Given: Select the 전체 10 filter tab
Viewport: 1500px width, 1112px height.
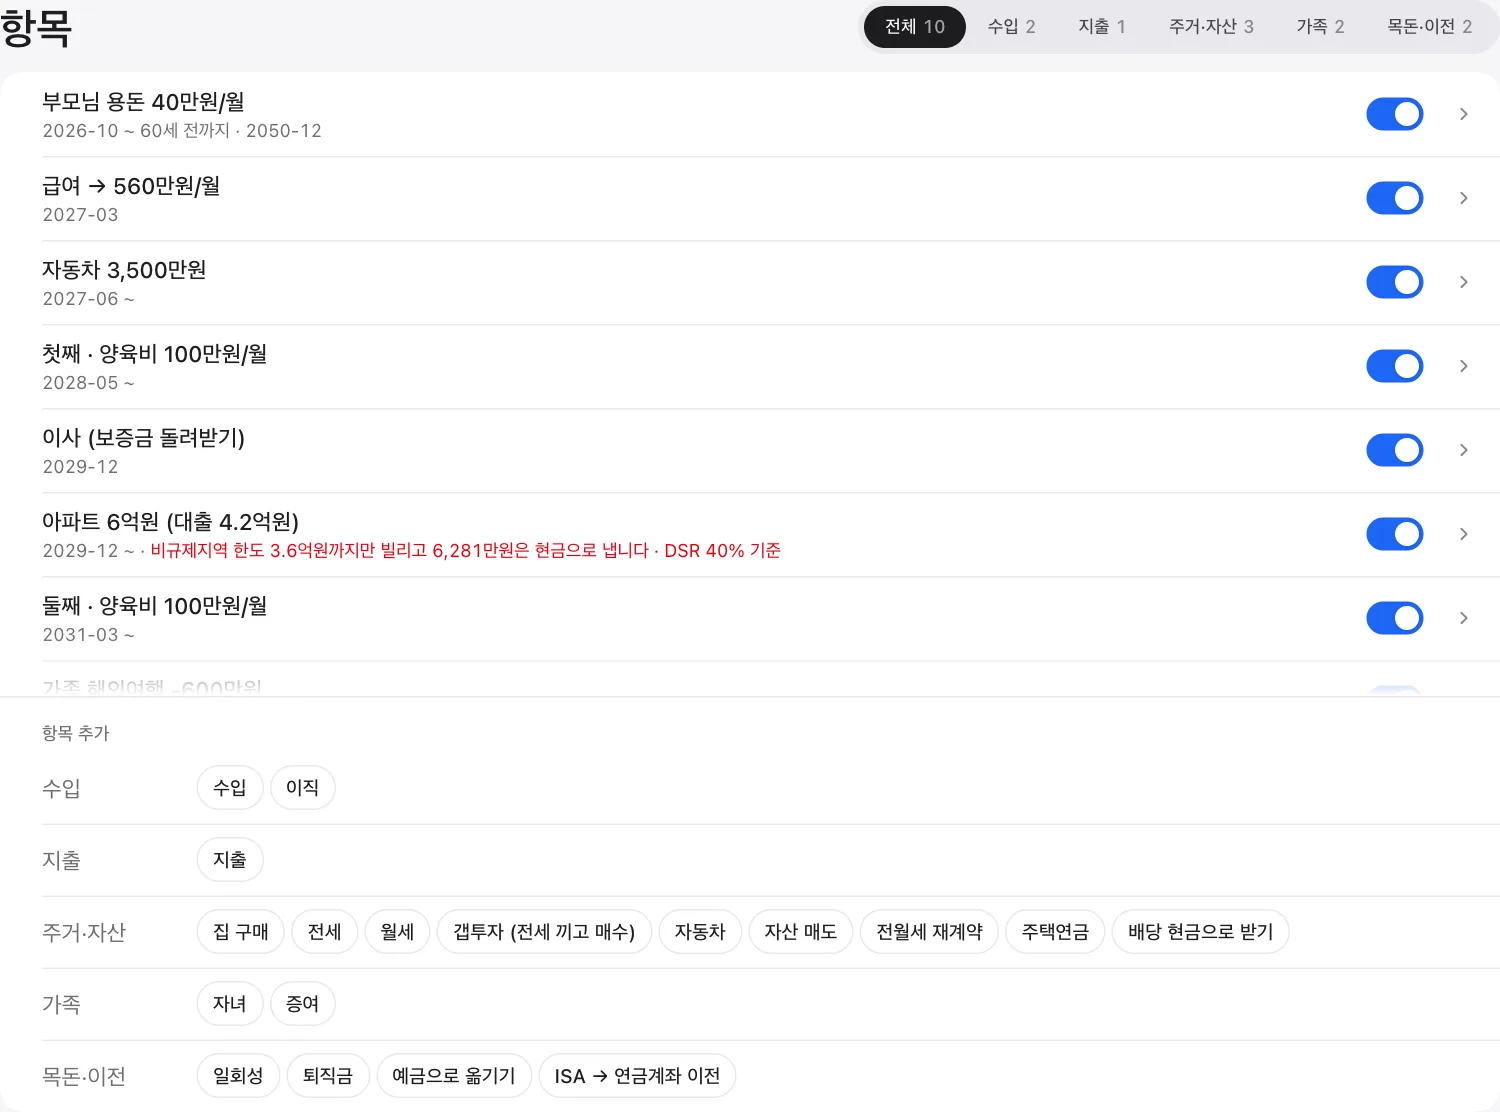Looking at the screenshot, I should 915,27.
